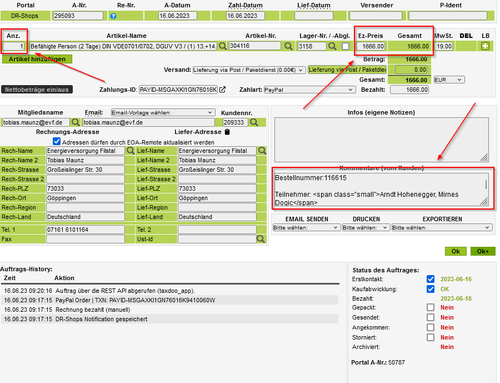Click magnifier beside Kundennr. 209333

[254, 122]
